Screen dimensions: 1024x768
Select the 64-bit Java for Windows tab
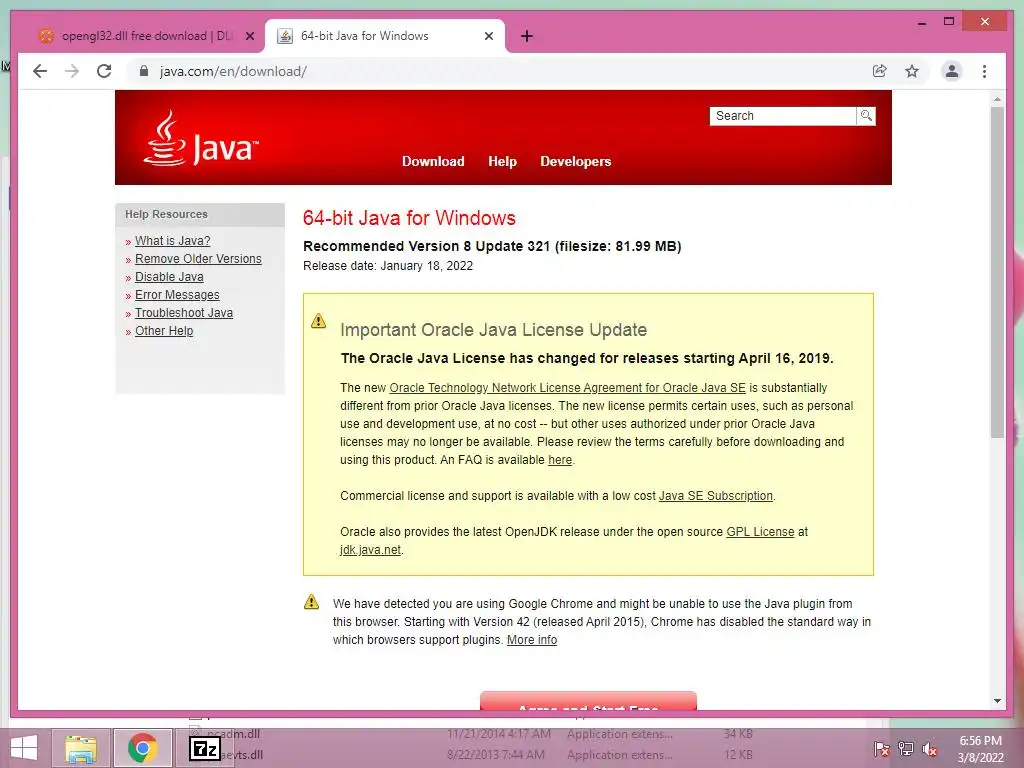(x=385, y=37)
